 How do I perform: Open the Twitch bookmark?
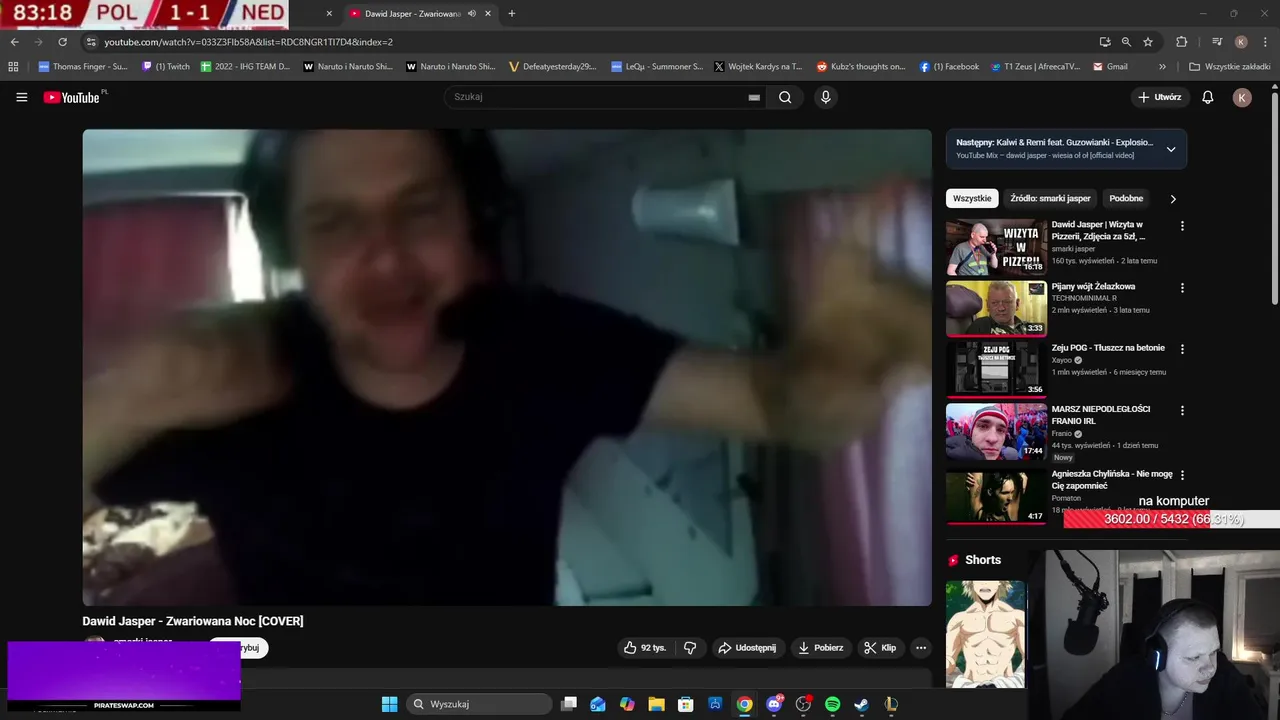[x=166, y=67]
